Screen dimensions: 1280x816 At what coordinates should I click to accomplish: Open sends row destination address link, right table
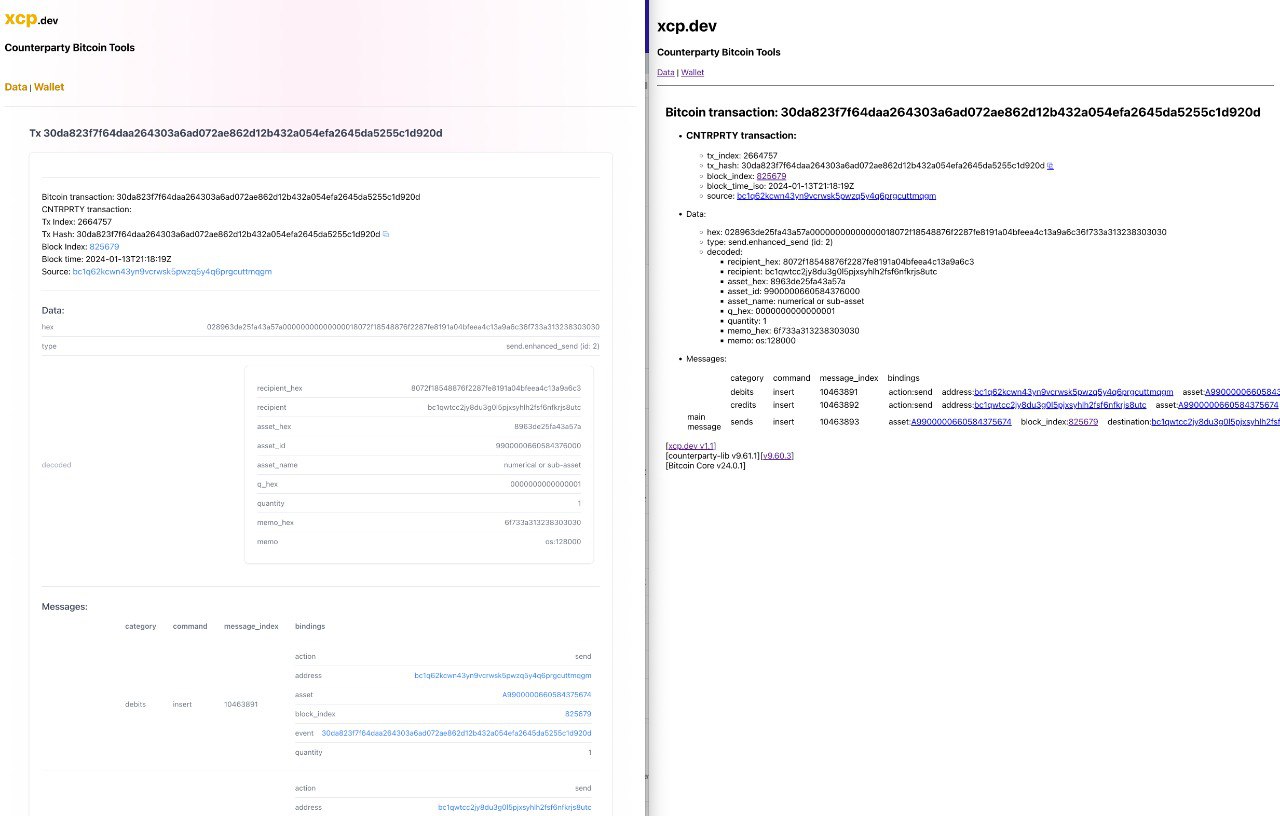pyautogui.click(x=1215, y=422)
